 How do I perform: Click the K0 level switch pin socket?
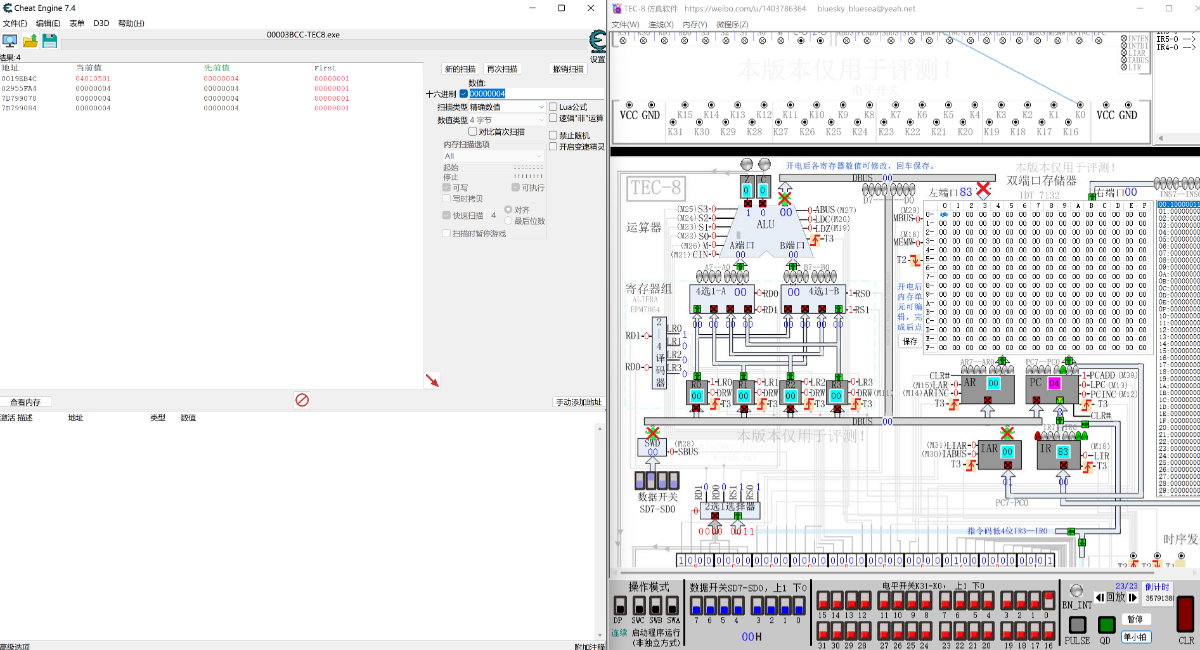click(x=1080, y=103)
